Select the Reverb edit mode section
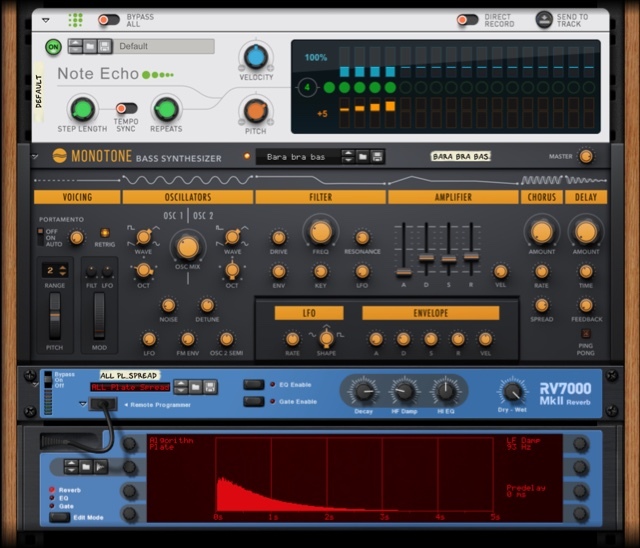 [x=52, y=490]
